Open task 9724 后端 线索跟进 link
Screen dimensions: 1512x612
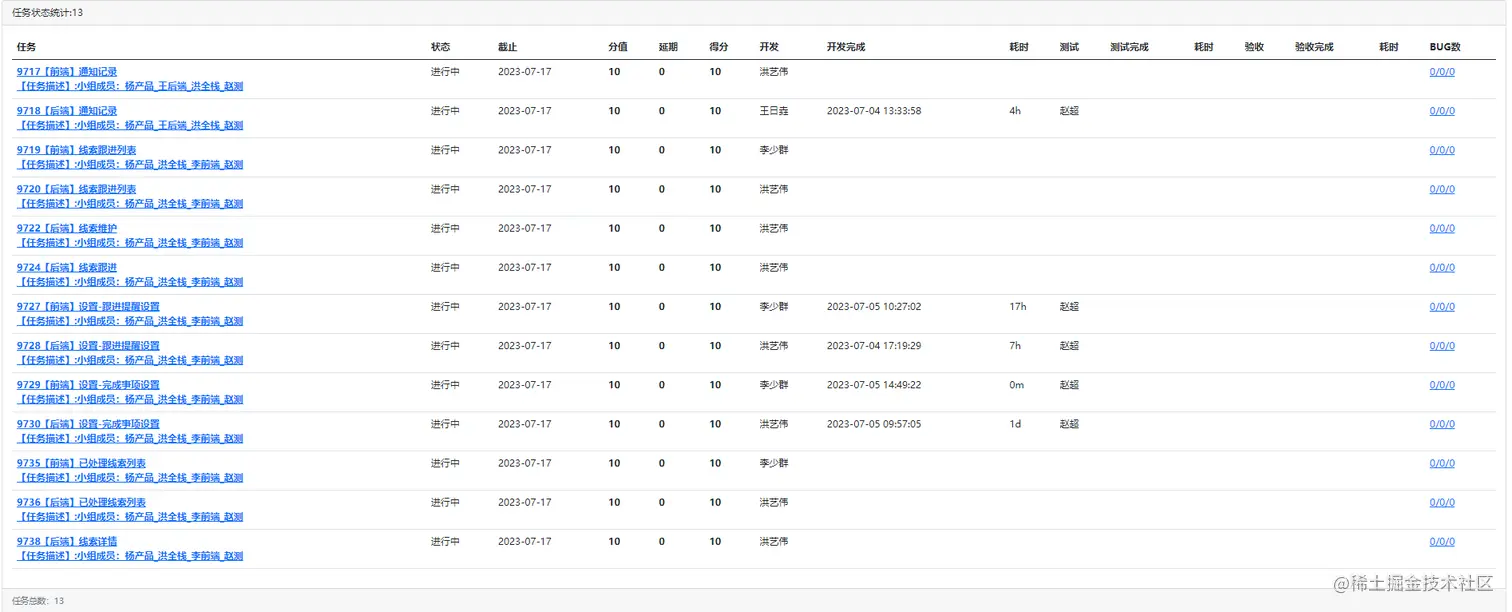click(x=67, y=267)
